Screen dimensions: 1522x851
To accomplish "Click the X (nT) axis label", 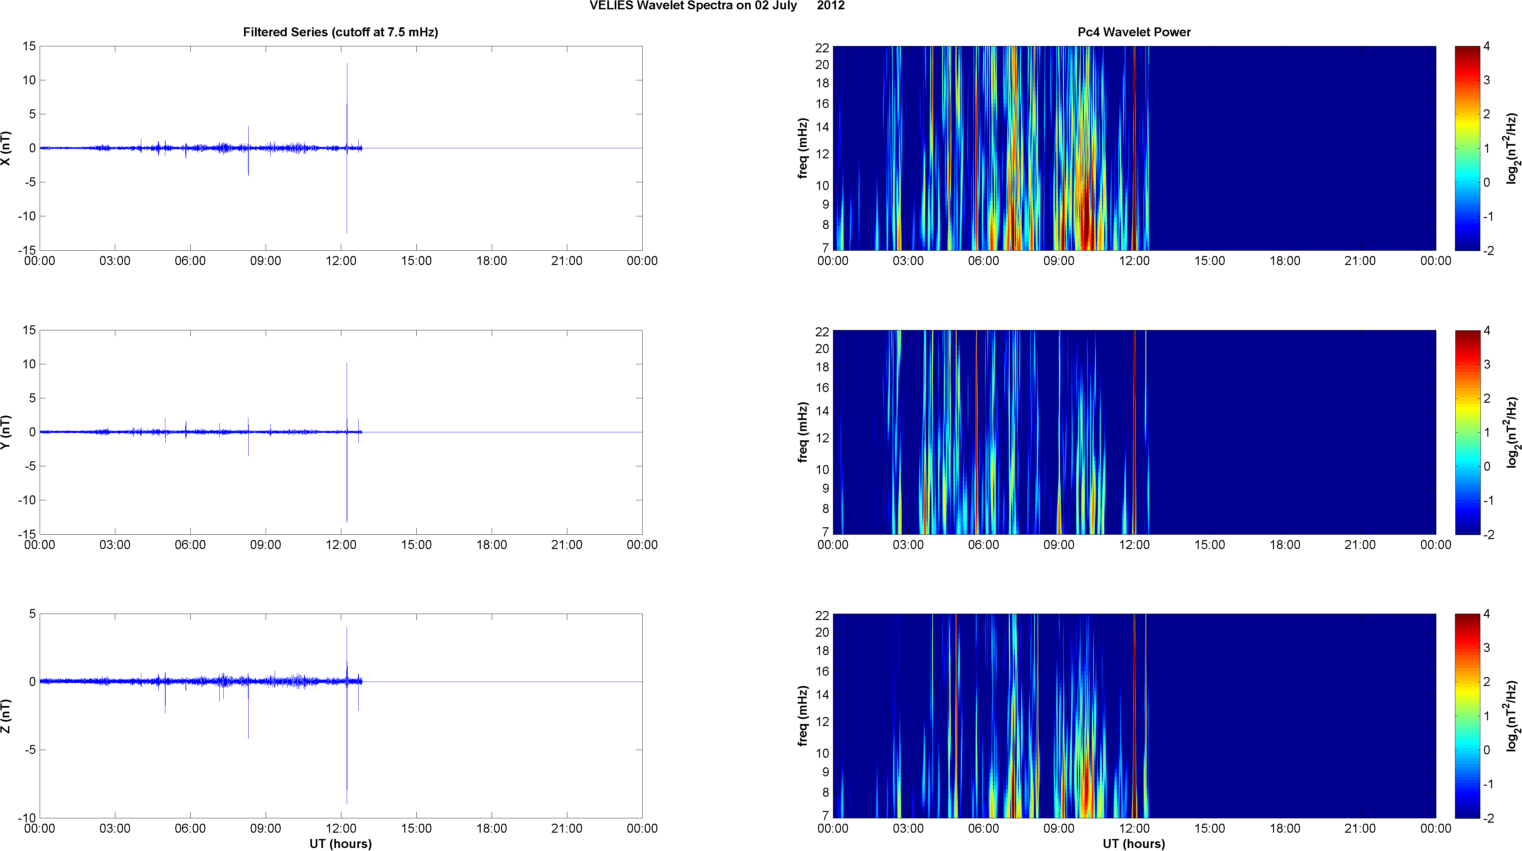I will (x=6, y=148).
